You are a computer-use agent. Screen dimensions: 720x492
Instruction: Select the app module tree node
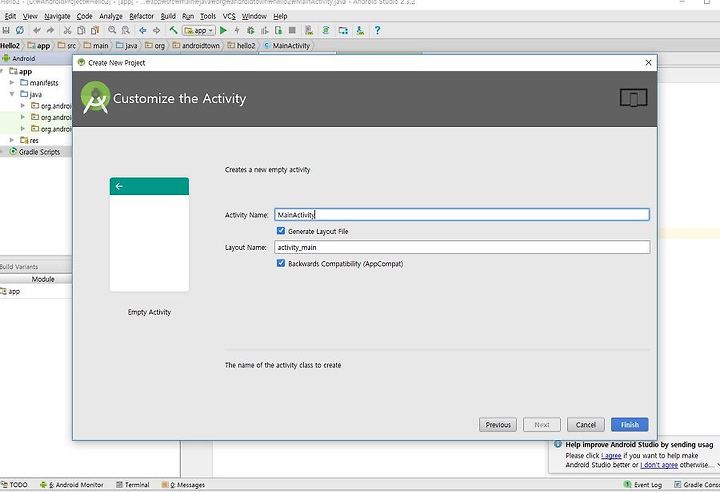click(x=21, y=71)
